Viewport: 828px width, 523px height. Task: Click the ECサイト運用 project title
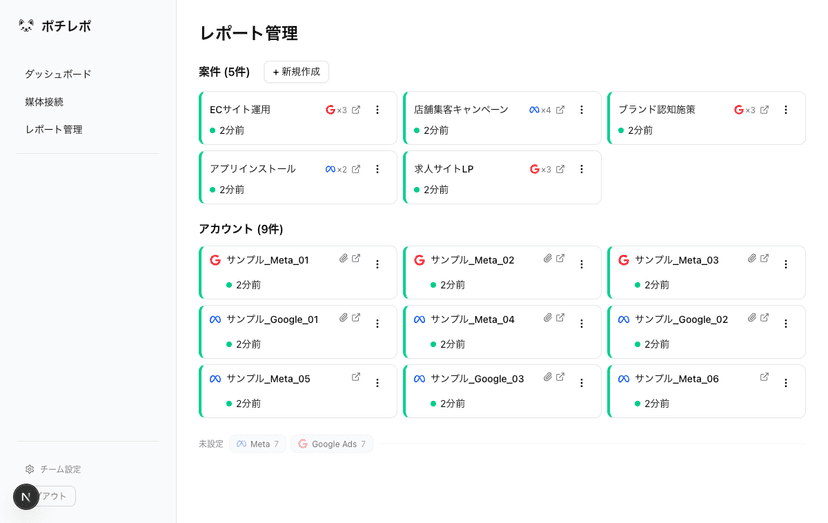coord(240,110)
